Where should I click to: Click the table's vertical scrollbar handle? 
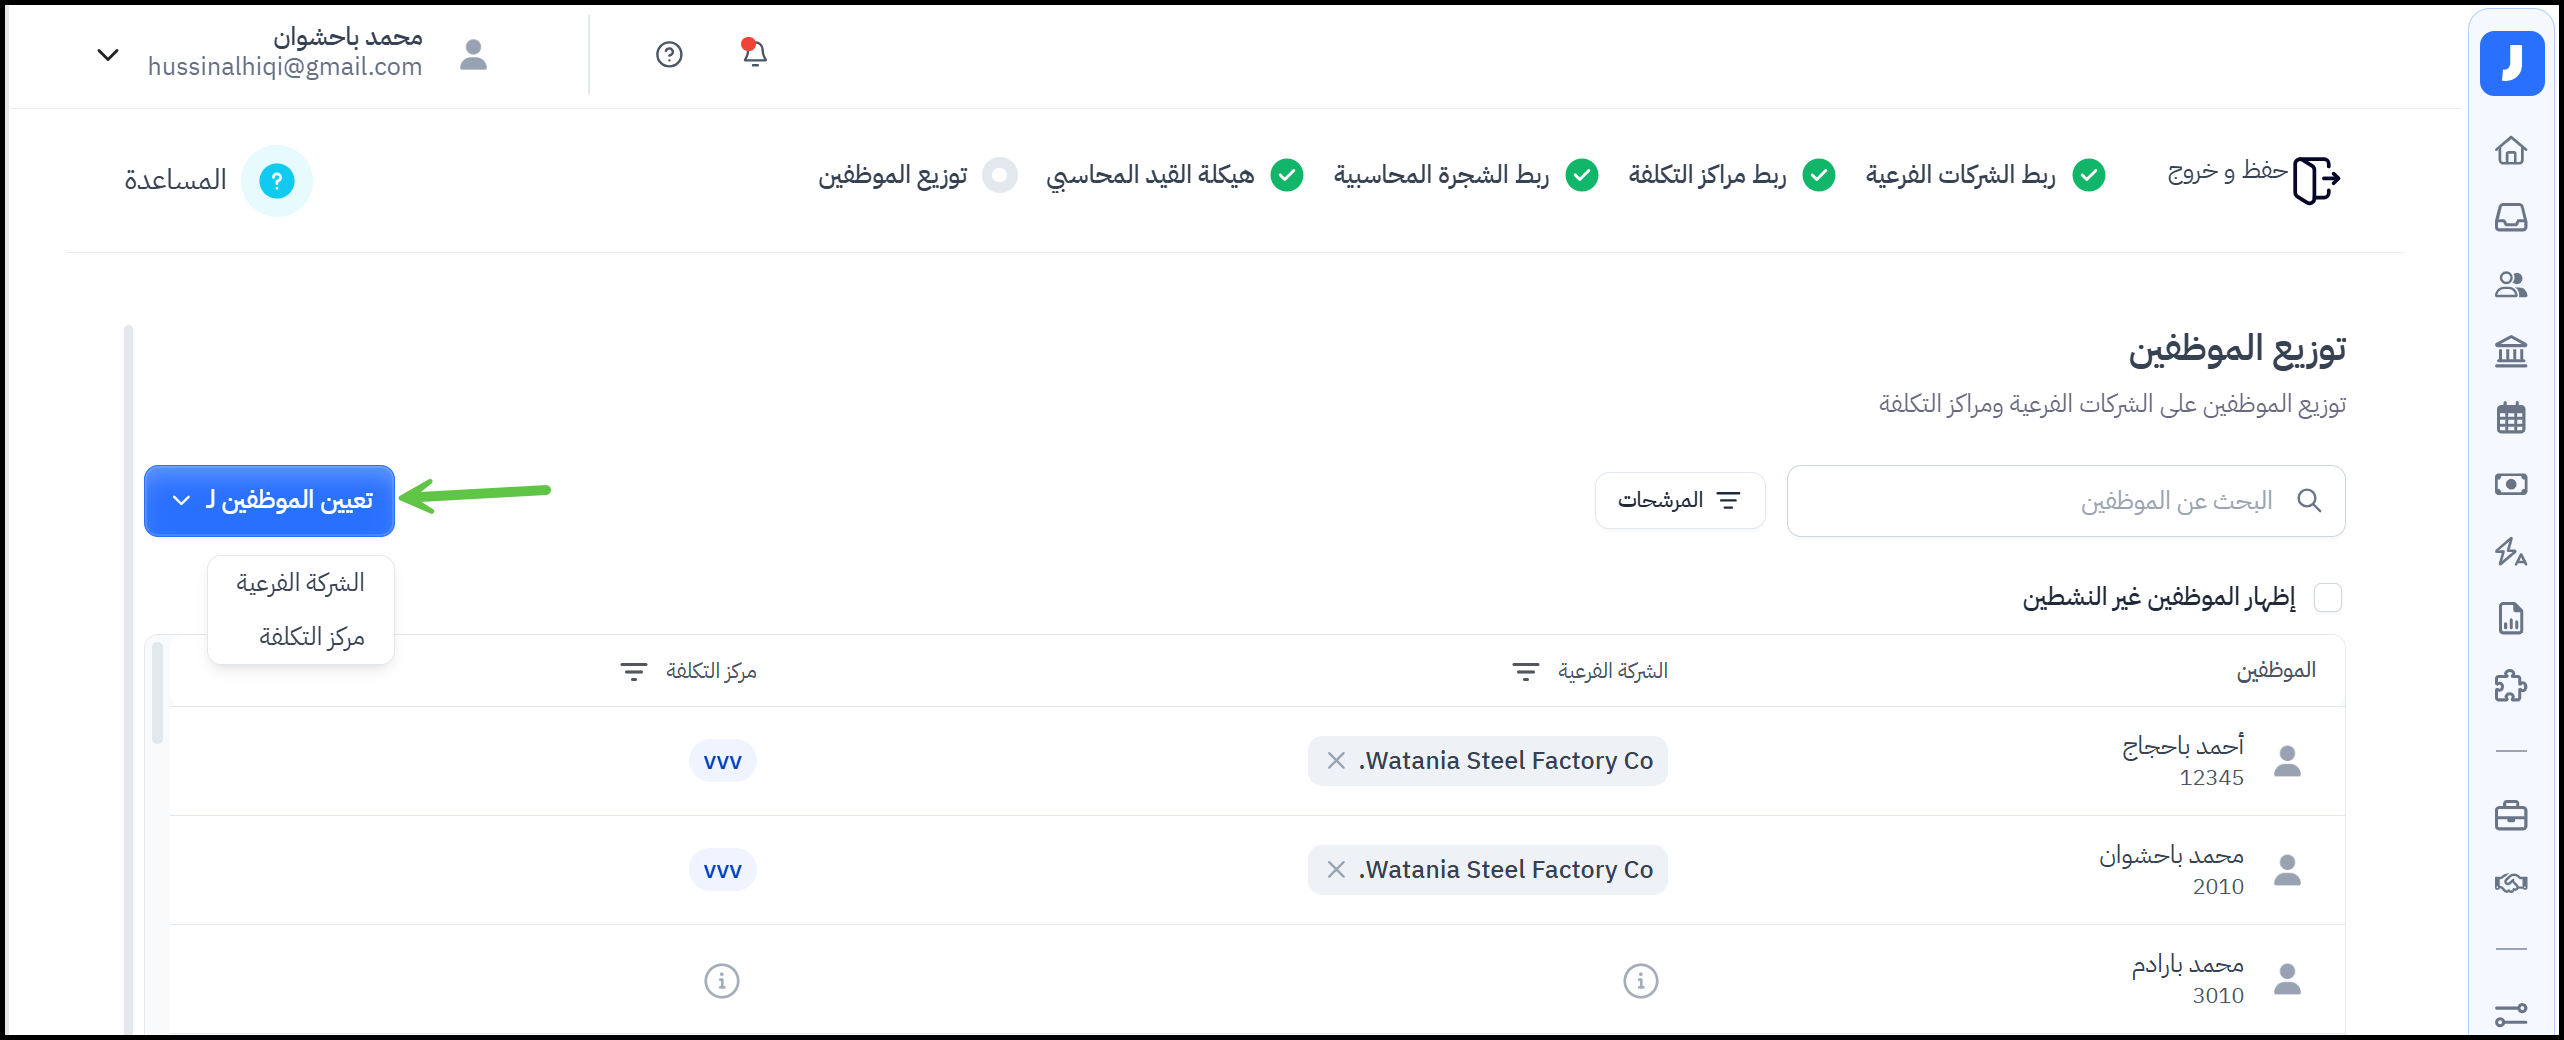point(157,692)
